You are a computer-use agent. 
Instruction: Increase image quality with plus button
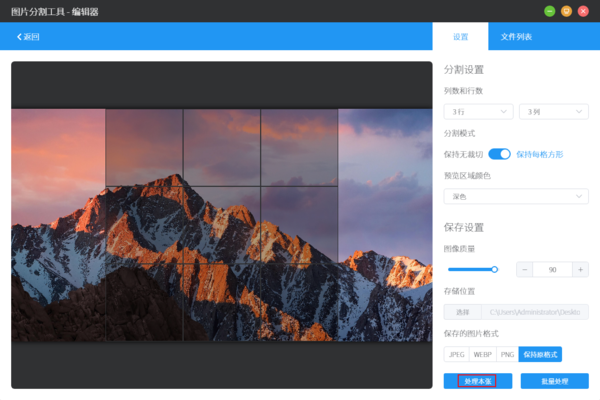pos(580,269)
